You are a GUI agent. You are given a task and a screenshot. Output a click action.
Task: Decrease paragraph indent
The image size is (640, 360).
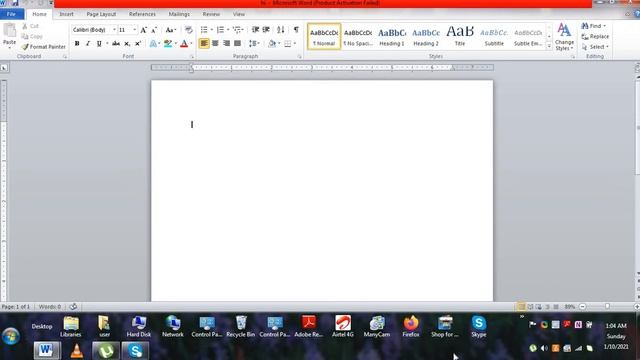pyautogui.click(x=256, y=30)
